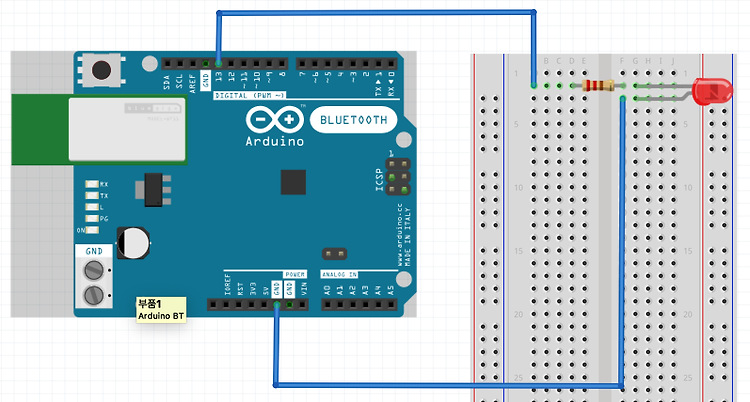The height and width of the screenshot is (402, 750).
Task: Click the TX1 pin socket
Action: tap(378, 64)
